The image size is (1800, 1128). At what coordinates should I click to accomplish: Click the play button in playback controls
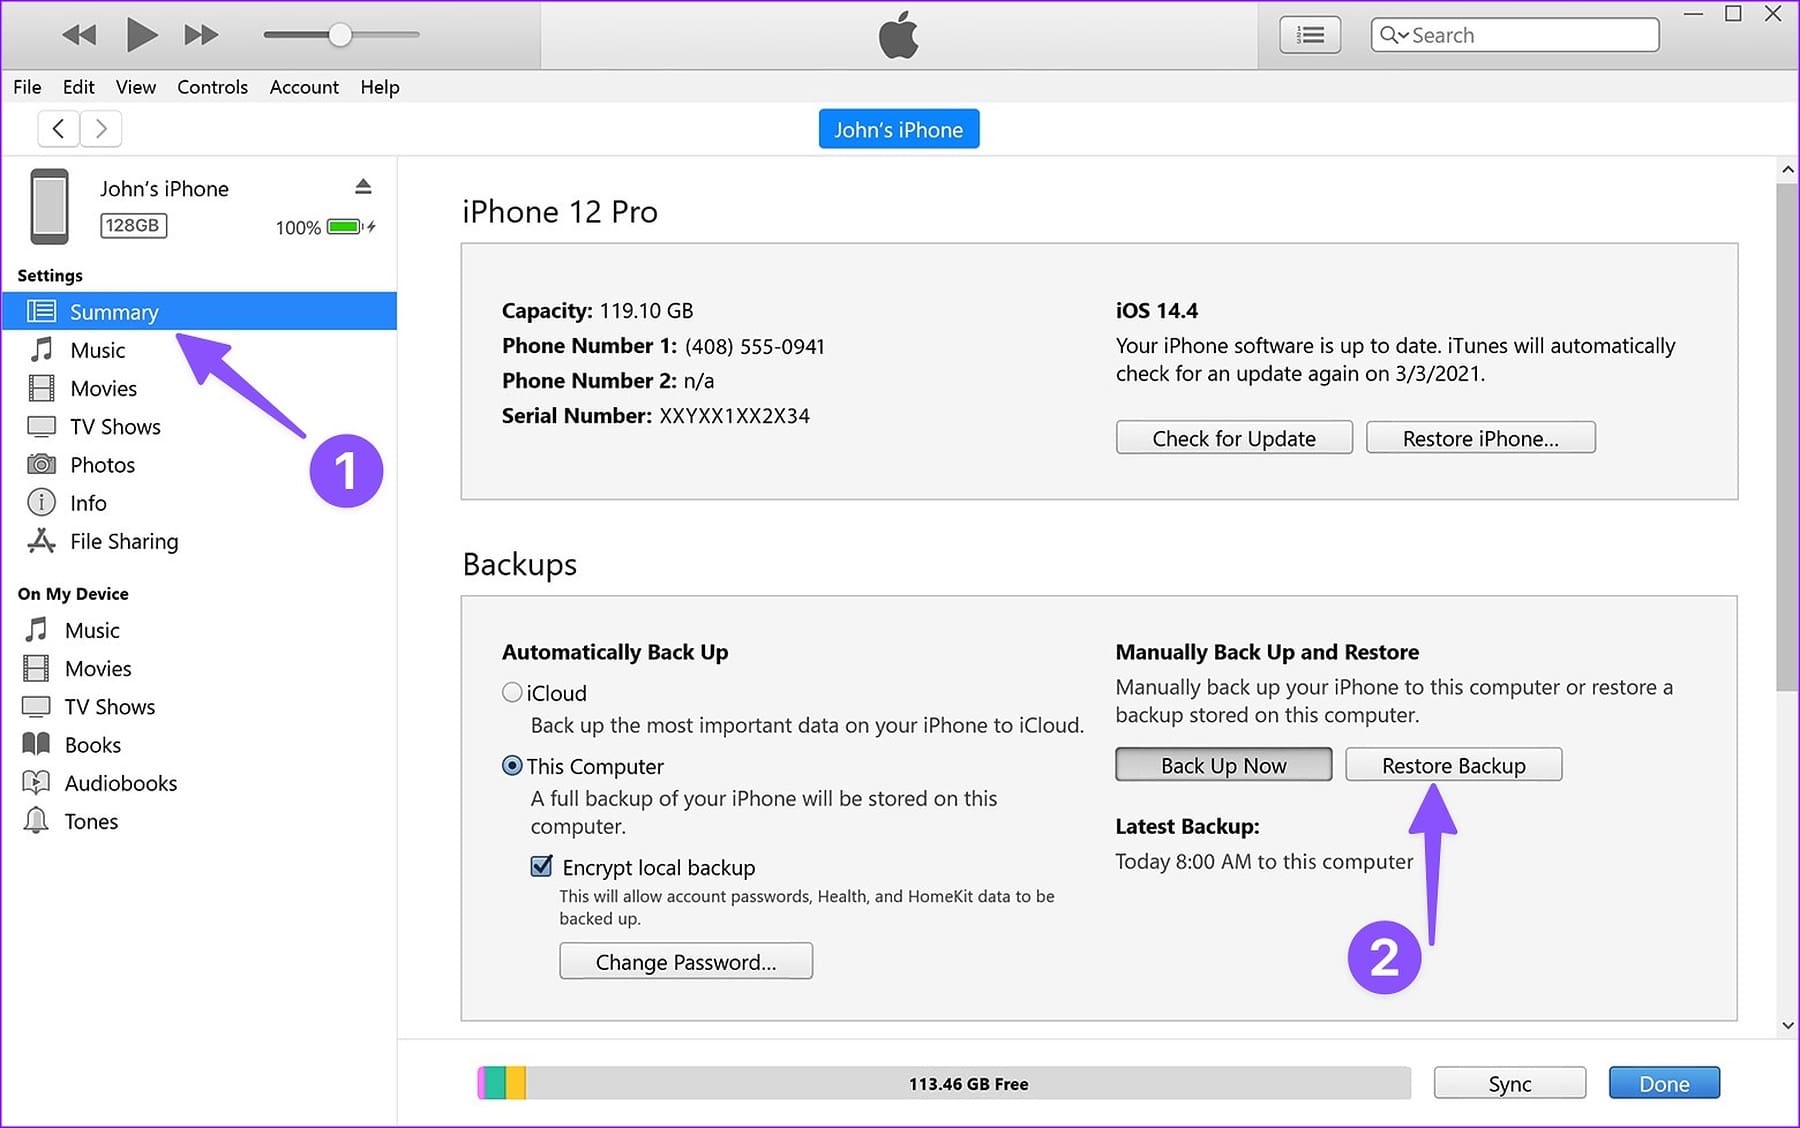click(x=141, y=35)
